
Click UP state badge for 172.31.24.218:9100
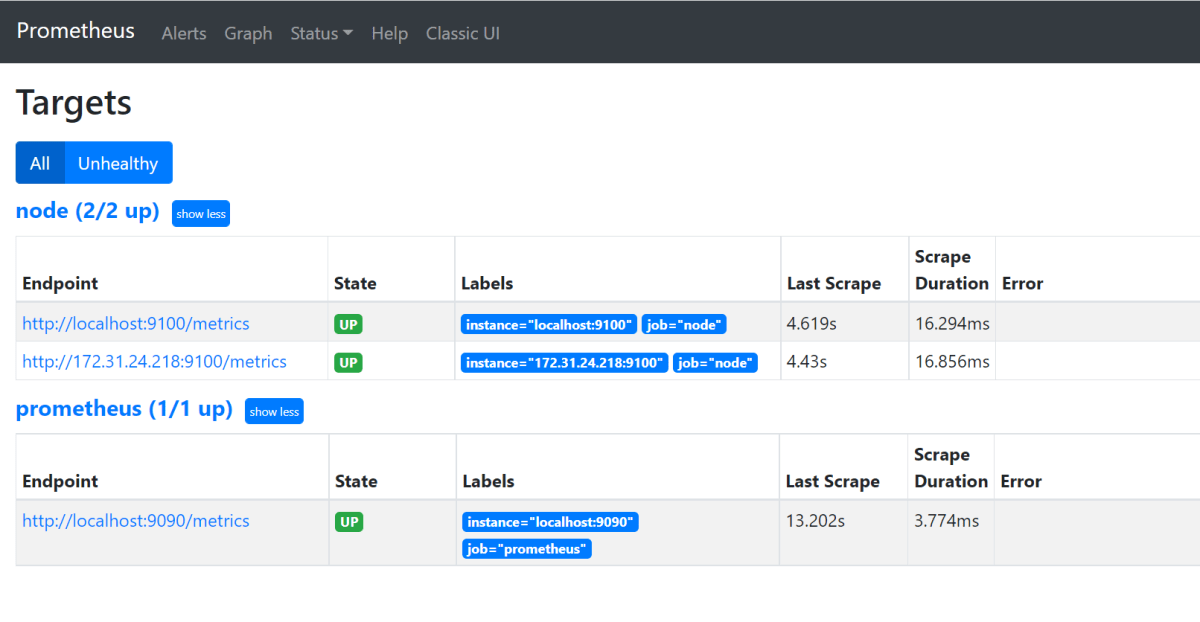(x=348, y=362)
